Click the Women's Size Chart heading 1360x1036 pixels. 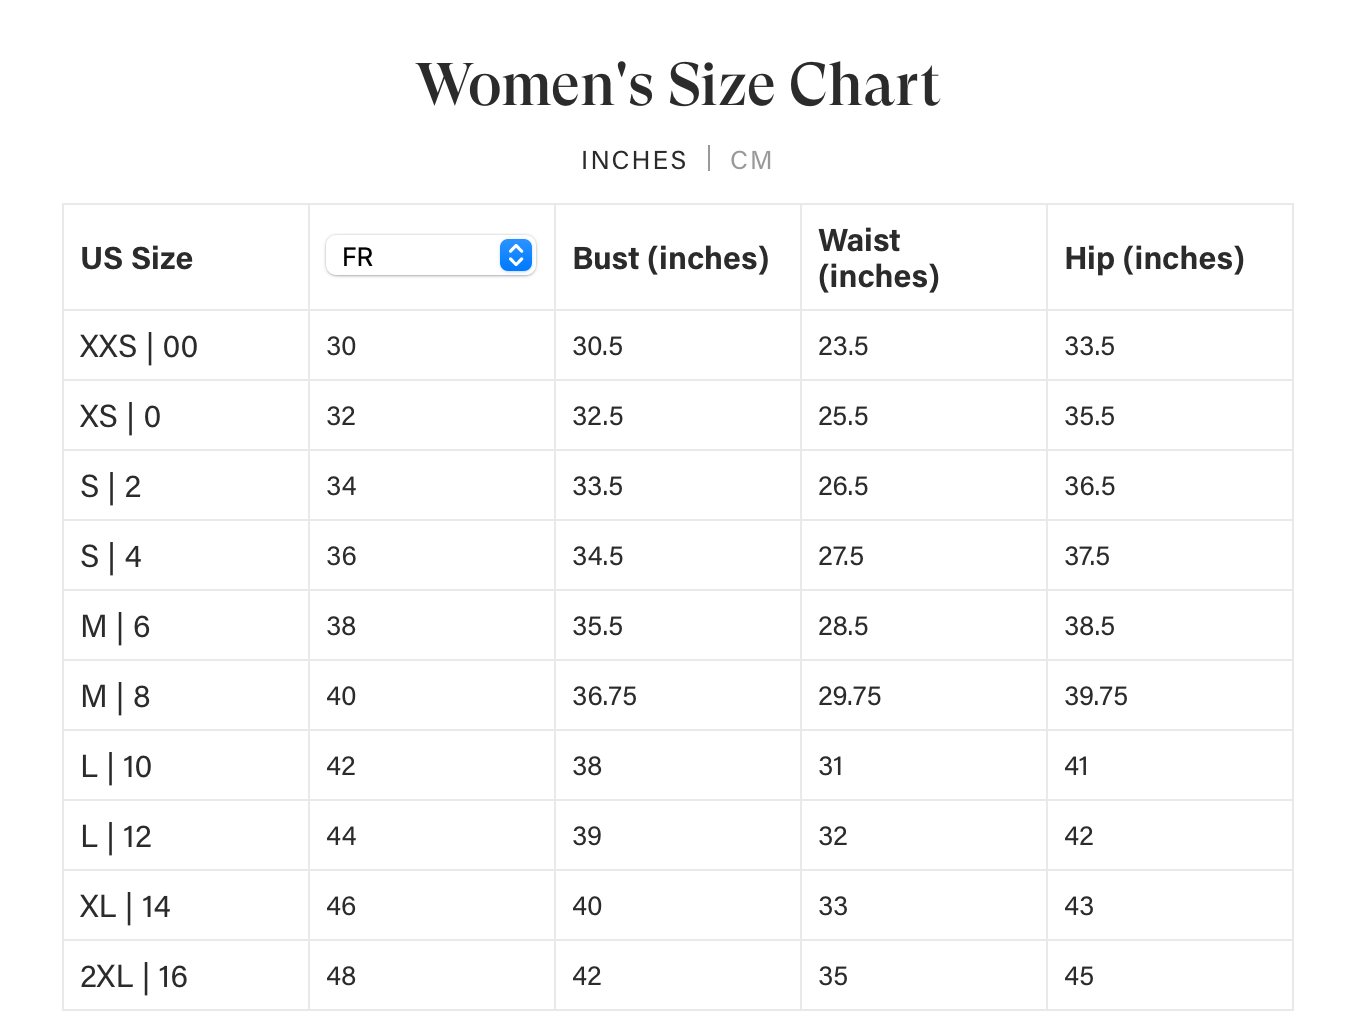(678, 84)
